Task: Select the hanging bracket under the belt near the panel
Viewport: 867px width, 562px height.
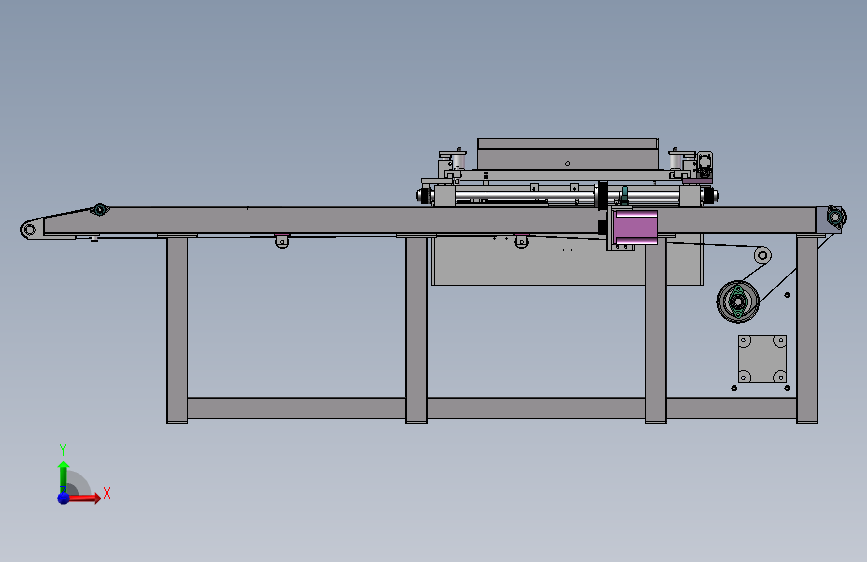Action: point(521,241)
